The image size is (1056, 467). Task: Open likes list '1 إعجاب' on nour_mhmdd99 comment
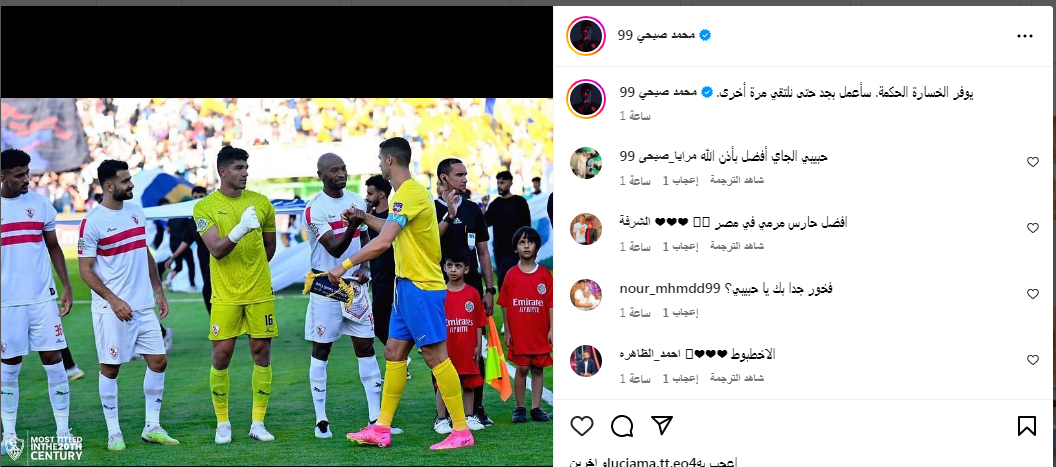point(681,313)
